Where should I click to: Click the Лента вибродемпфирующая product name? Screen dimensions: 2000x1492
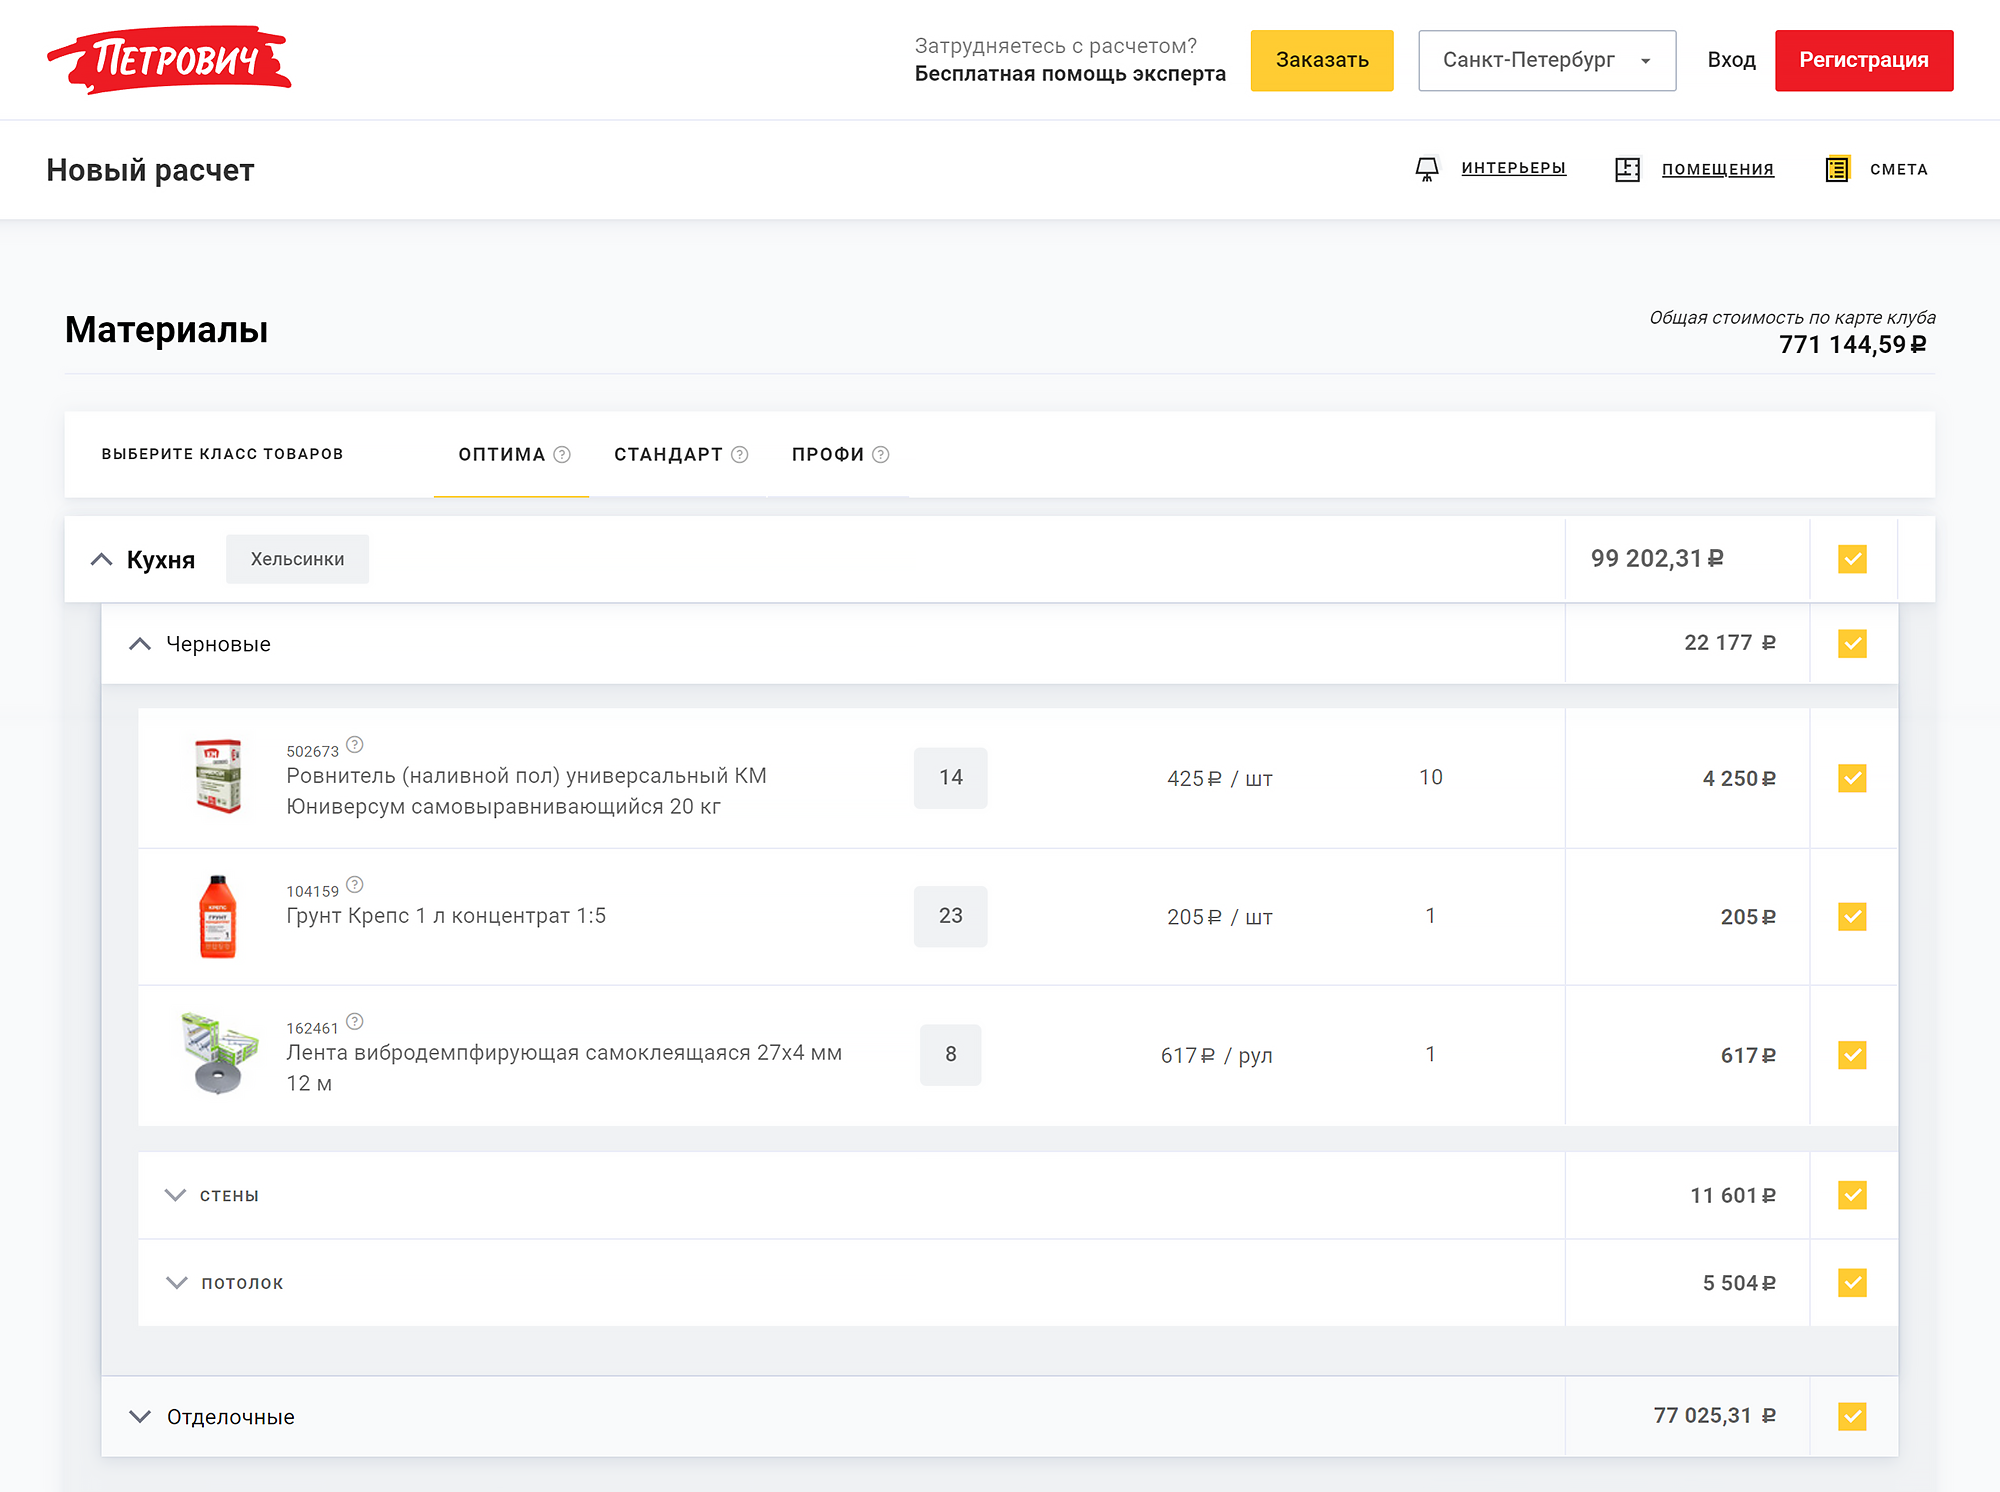point(564,1068)
